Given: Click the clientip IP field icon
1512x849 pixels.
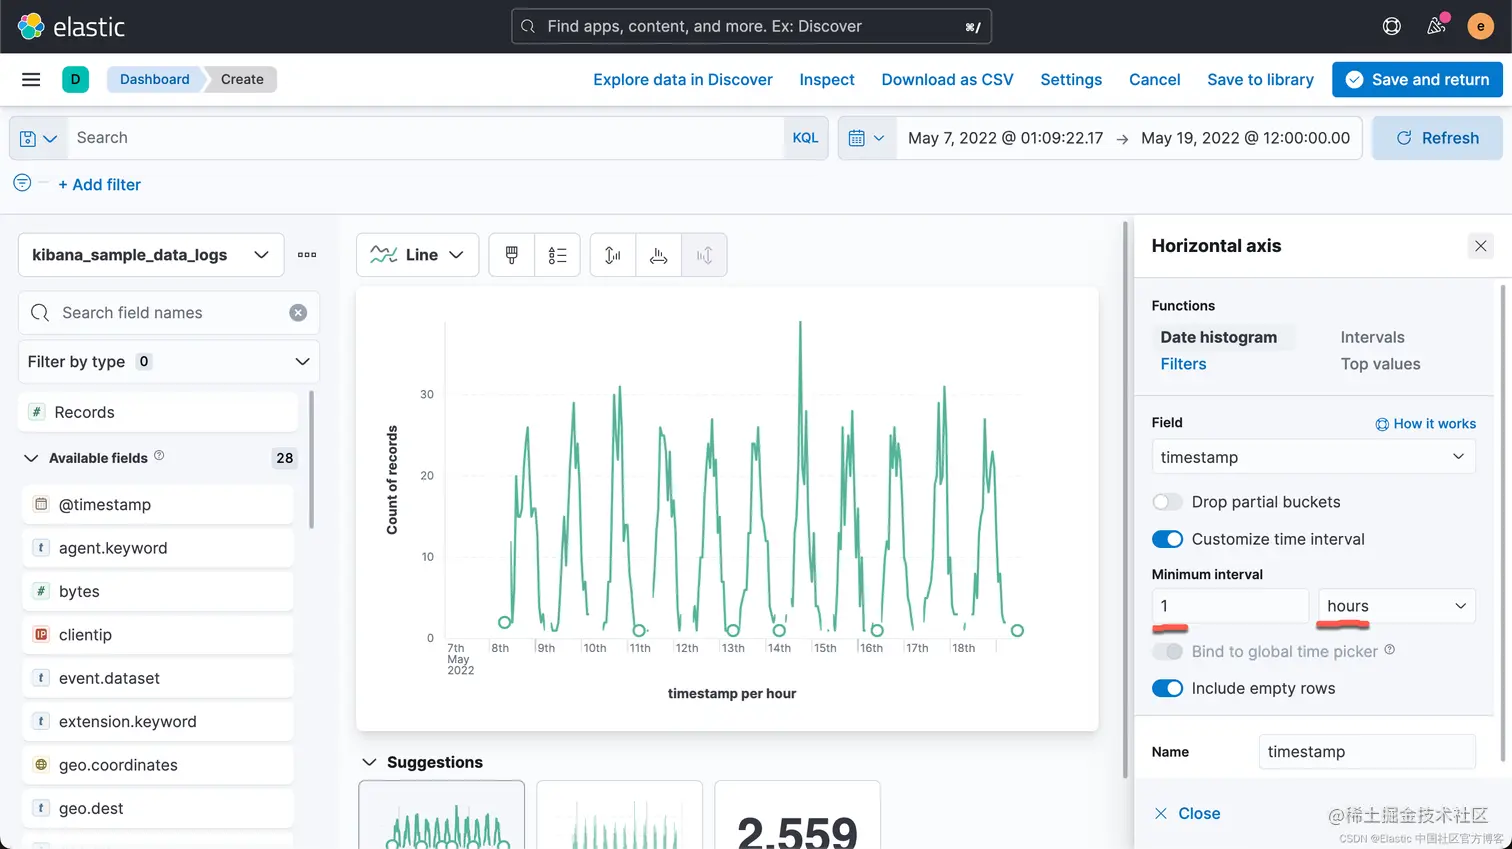Looking at the screenshot, I should pos(41,634).
